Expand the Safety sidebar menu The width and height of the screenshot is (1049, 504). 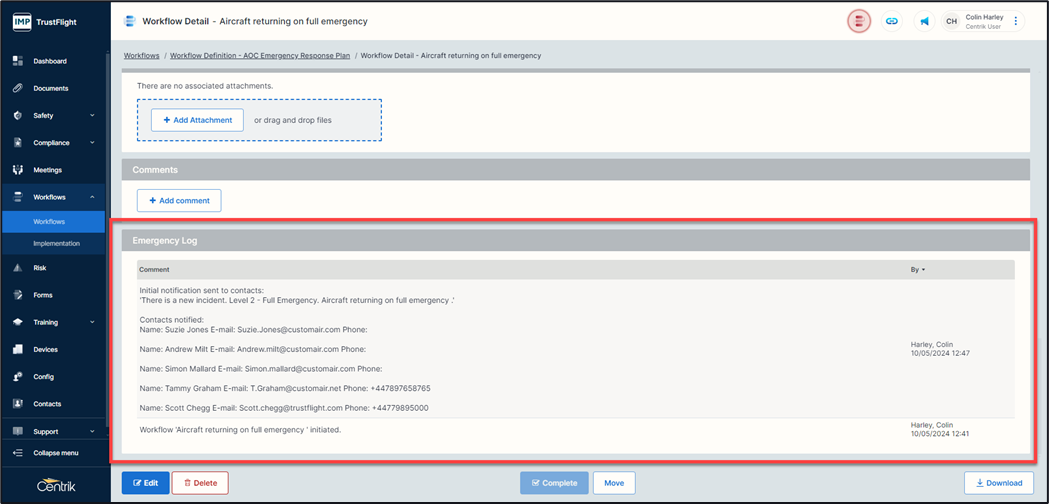click(x=54, y=116)
